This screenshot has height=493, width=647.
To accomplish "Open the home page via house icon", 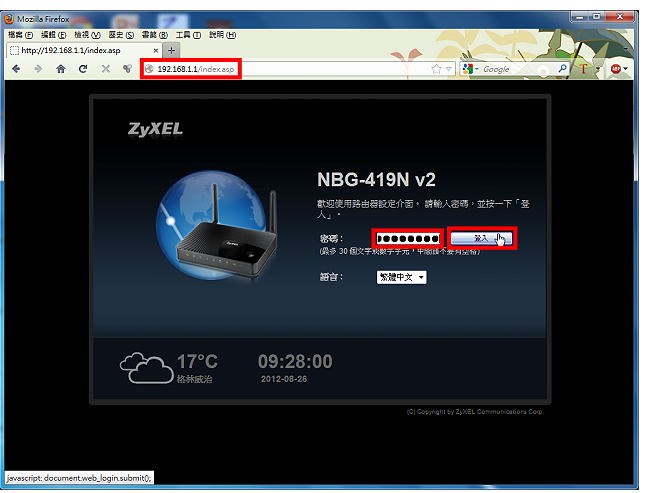I will (x=61, y=69).
